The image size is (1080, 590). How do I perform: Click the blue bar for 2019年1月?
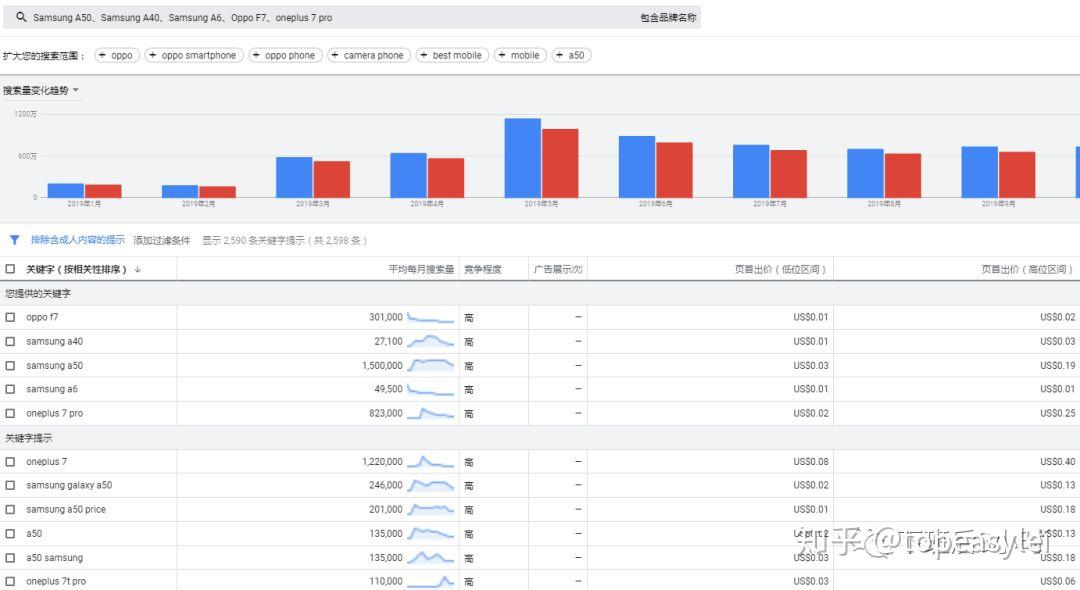pyautogui.click(x=65, y=191)
